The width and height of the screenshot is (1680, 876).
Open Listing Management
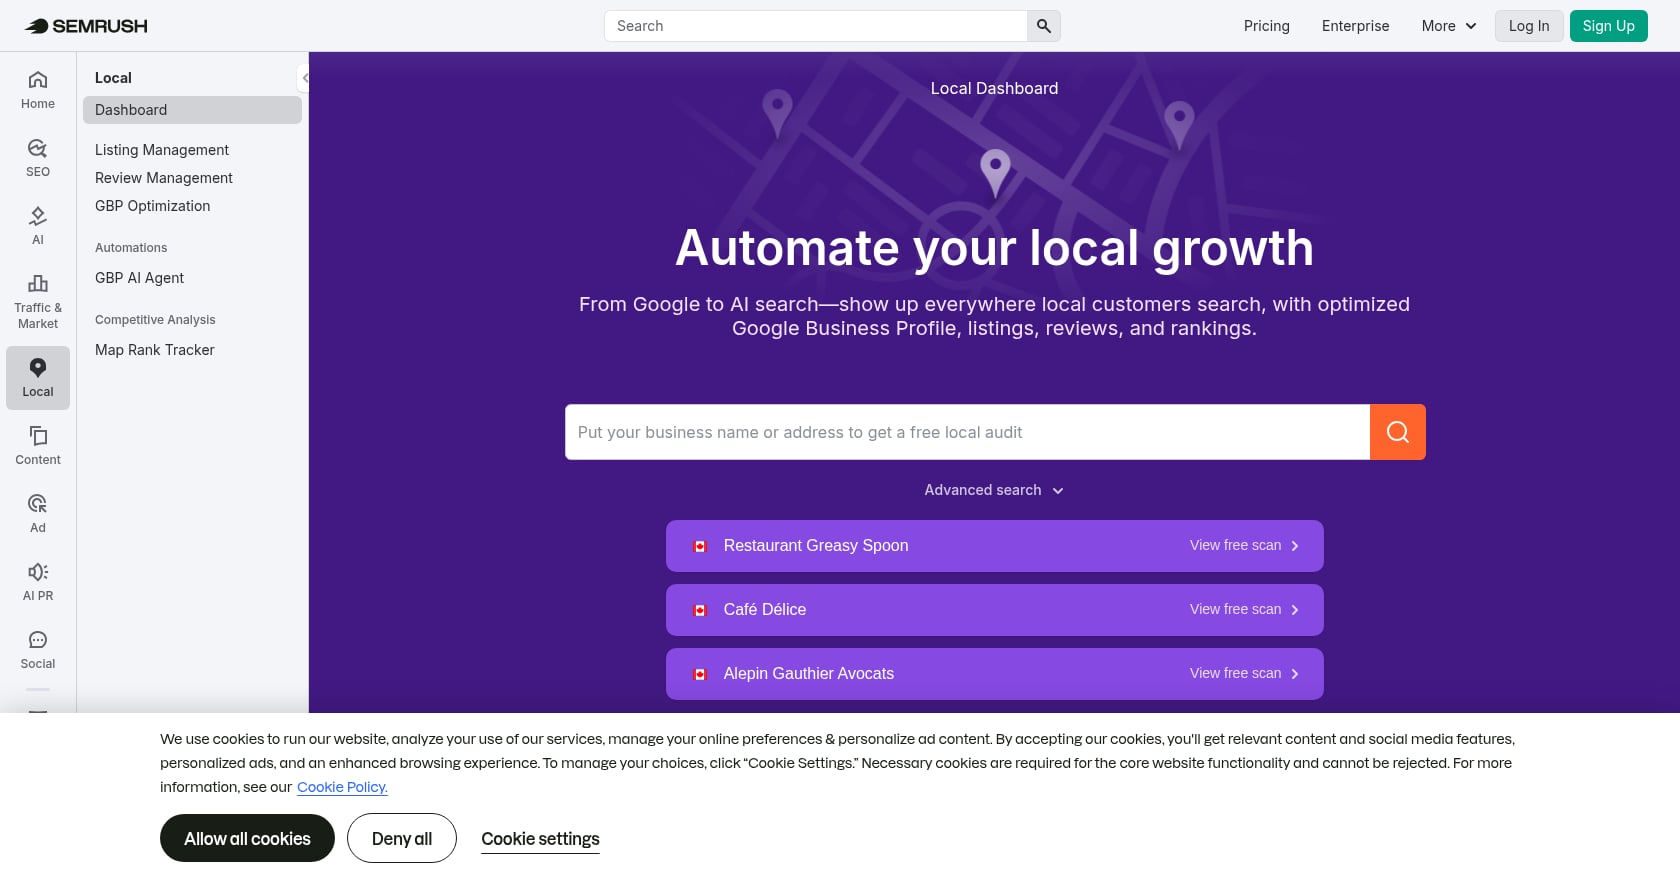pyautogui.click(x=162, y=150)
